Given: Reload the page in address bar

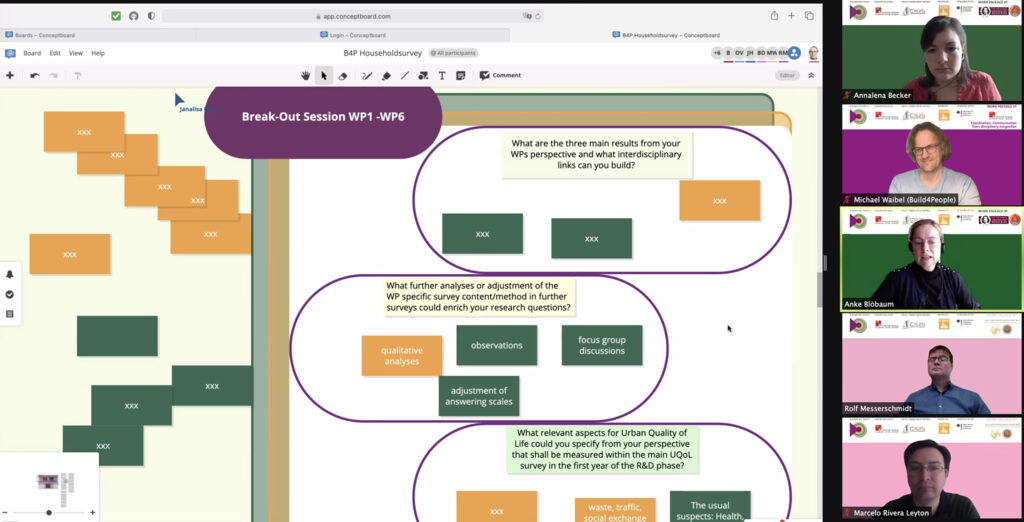Looking at the screenshot, I should tap(538, 16).
